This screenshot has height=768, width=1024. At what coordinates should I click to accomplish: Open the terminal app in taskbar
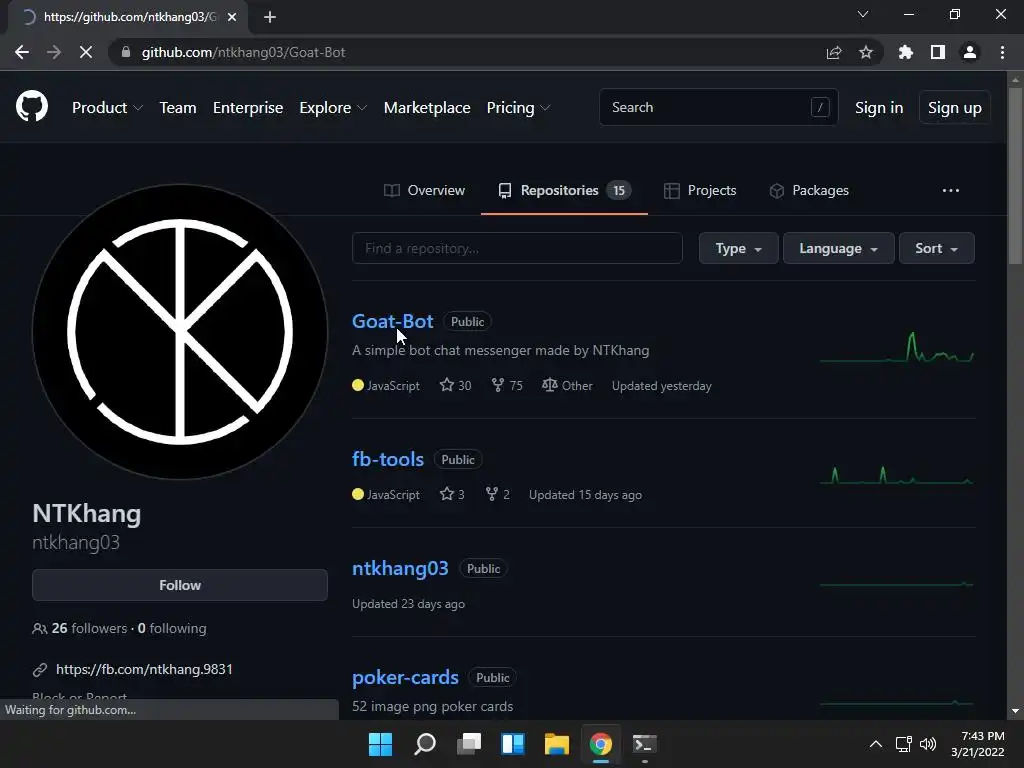pos(645,744)
